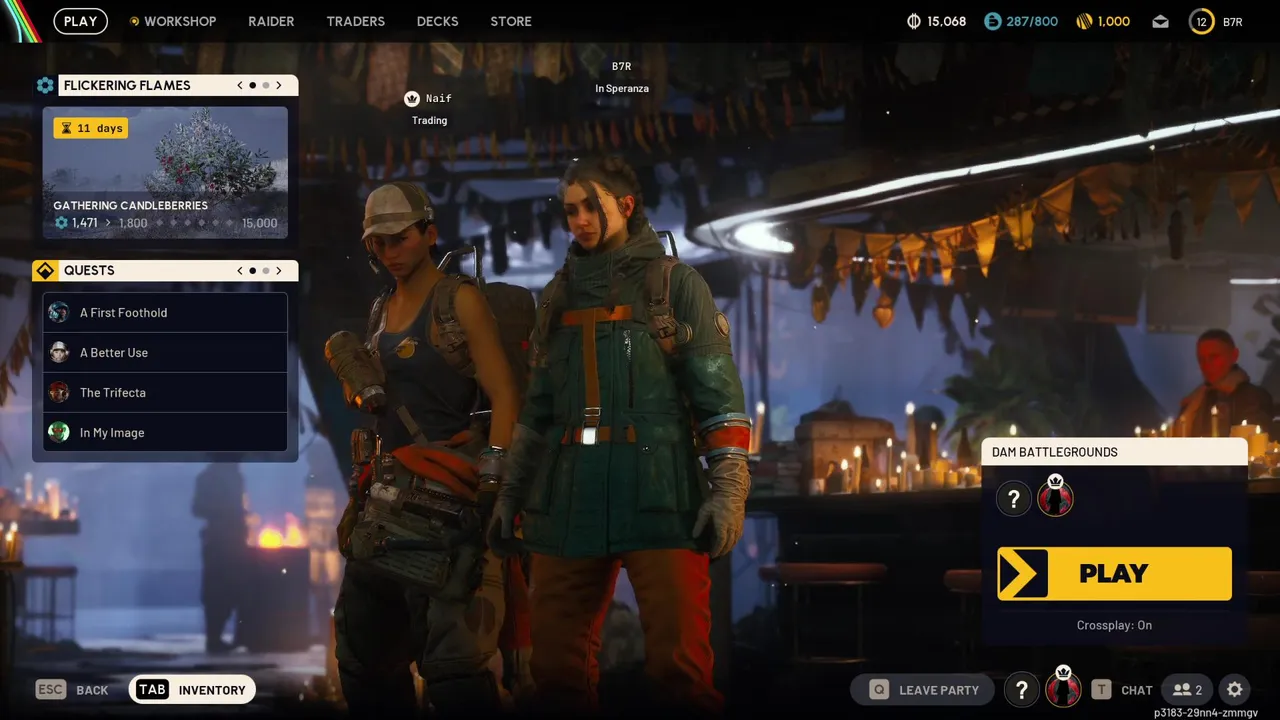The height and width of the screenshot is (720, 1280).
Task: Open the Decks tab
Action: point(437,21)
